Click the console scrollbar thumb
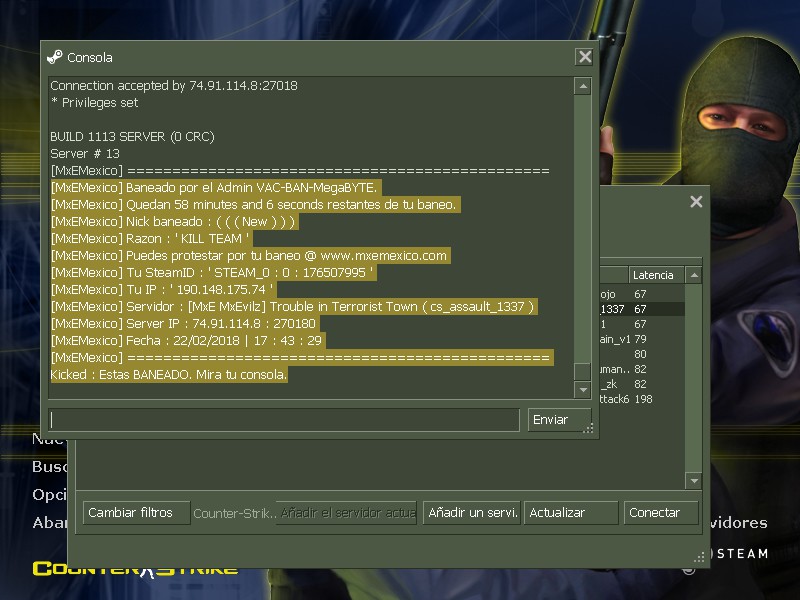The image size is (800, 600). click(583, 371)
